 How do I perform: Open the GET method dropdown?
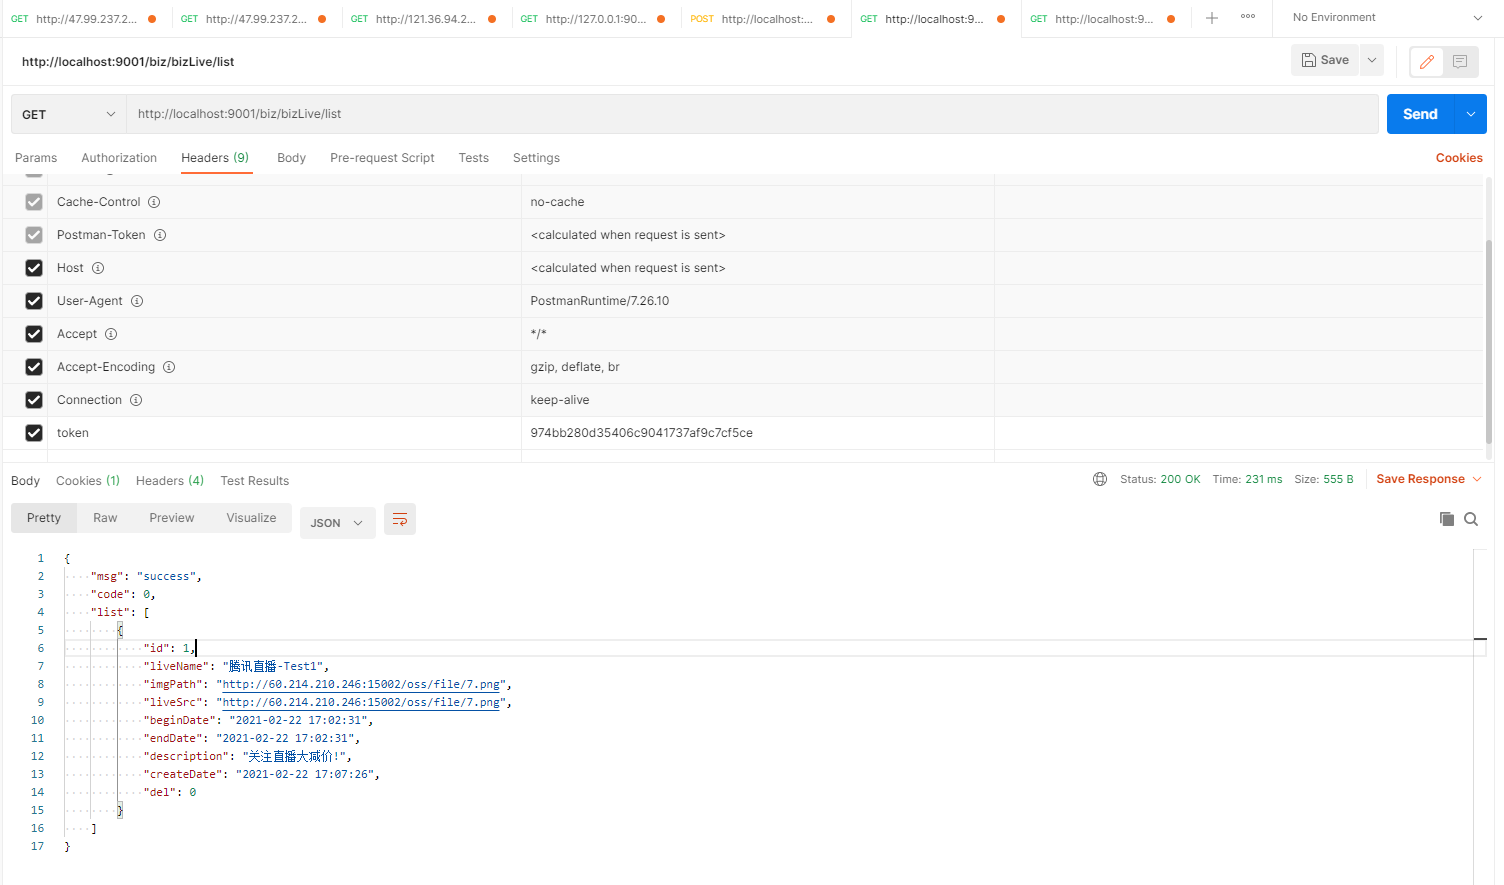[66, 113]
